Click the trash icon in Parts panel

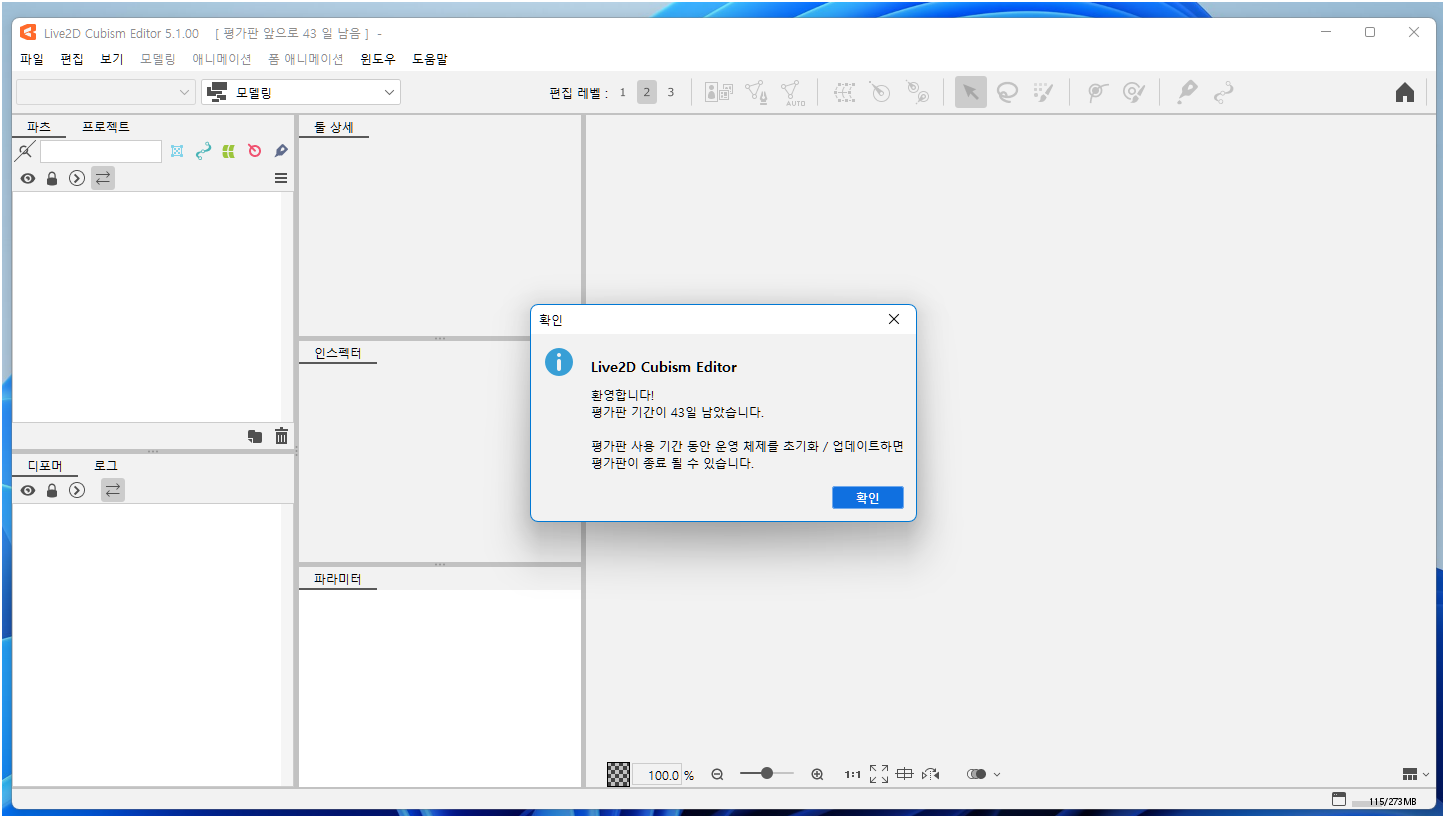282,436
